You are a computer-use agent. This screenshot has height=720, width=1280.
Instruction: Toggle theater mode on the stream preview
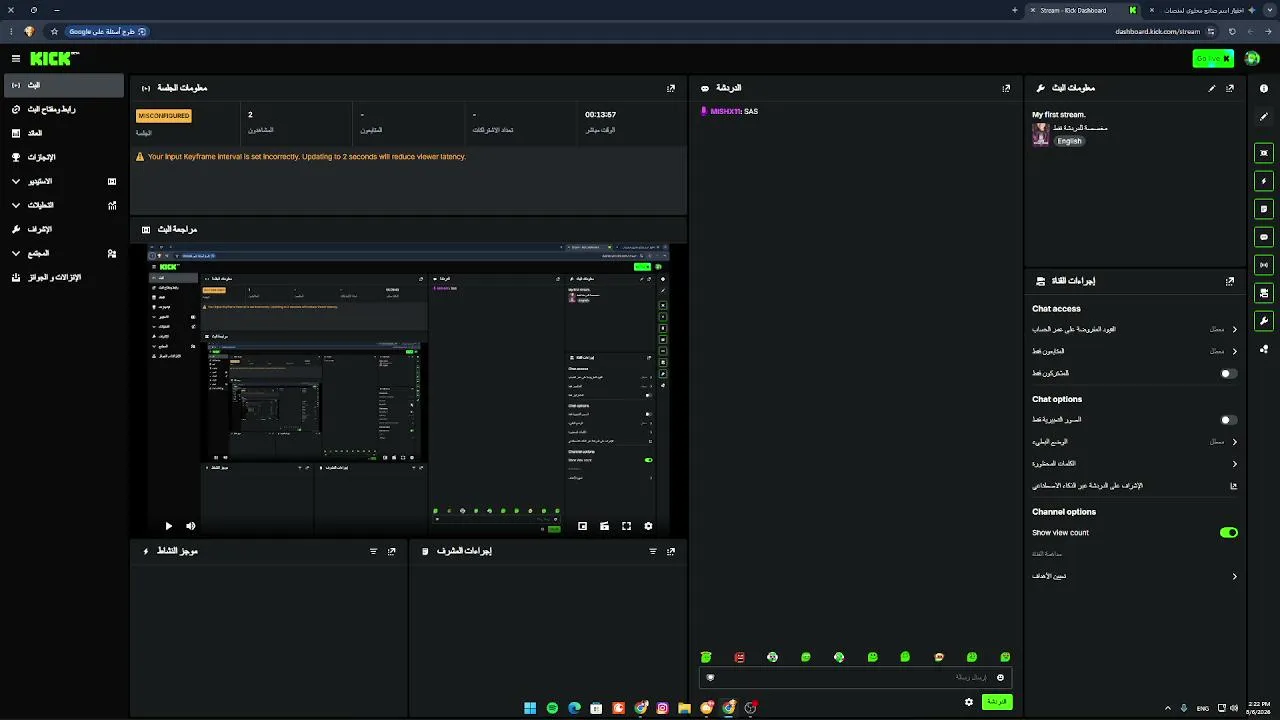604,526
